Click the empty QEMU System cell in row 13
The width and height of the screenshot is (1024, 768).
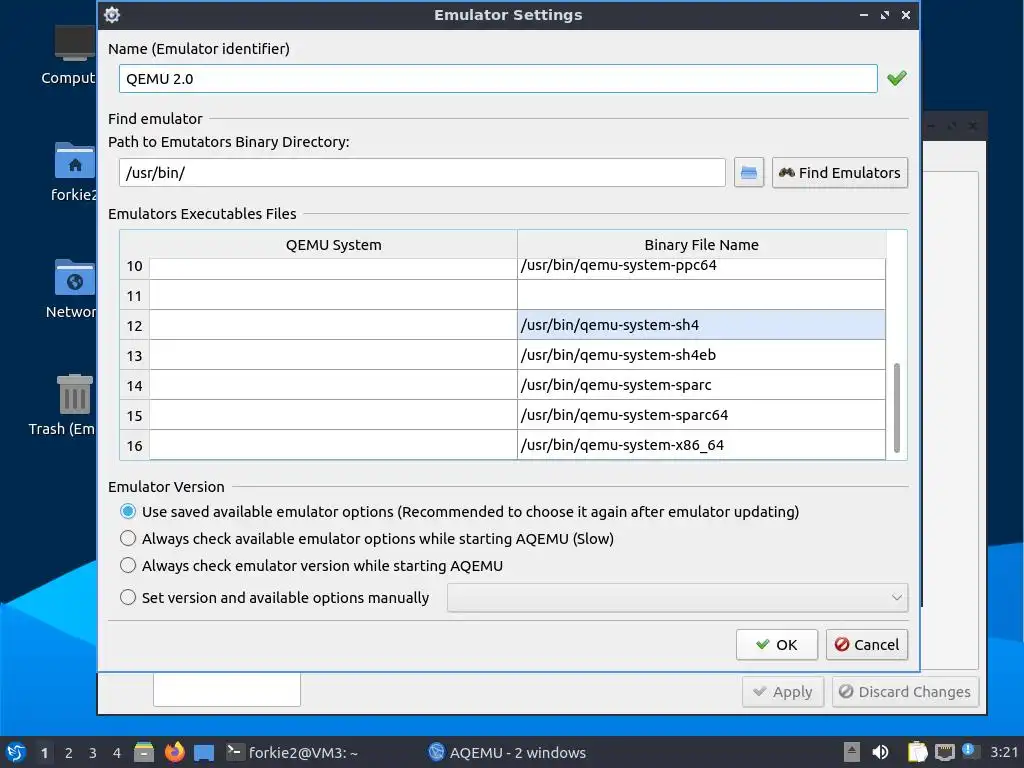pyautogui.click(x=333, y=355)
